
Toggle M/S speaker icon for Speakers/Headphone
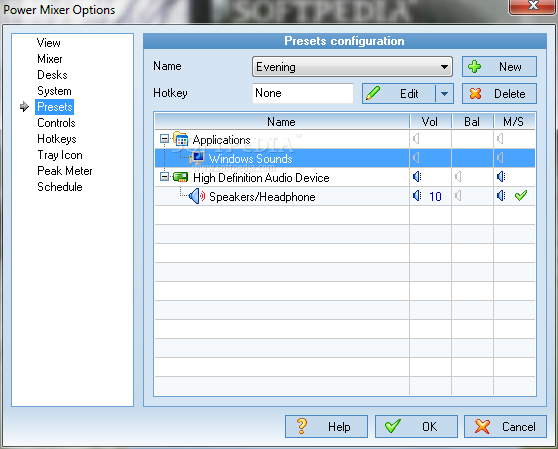501,195
